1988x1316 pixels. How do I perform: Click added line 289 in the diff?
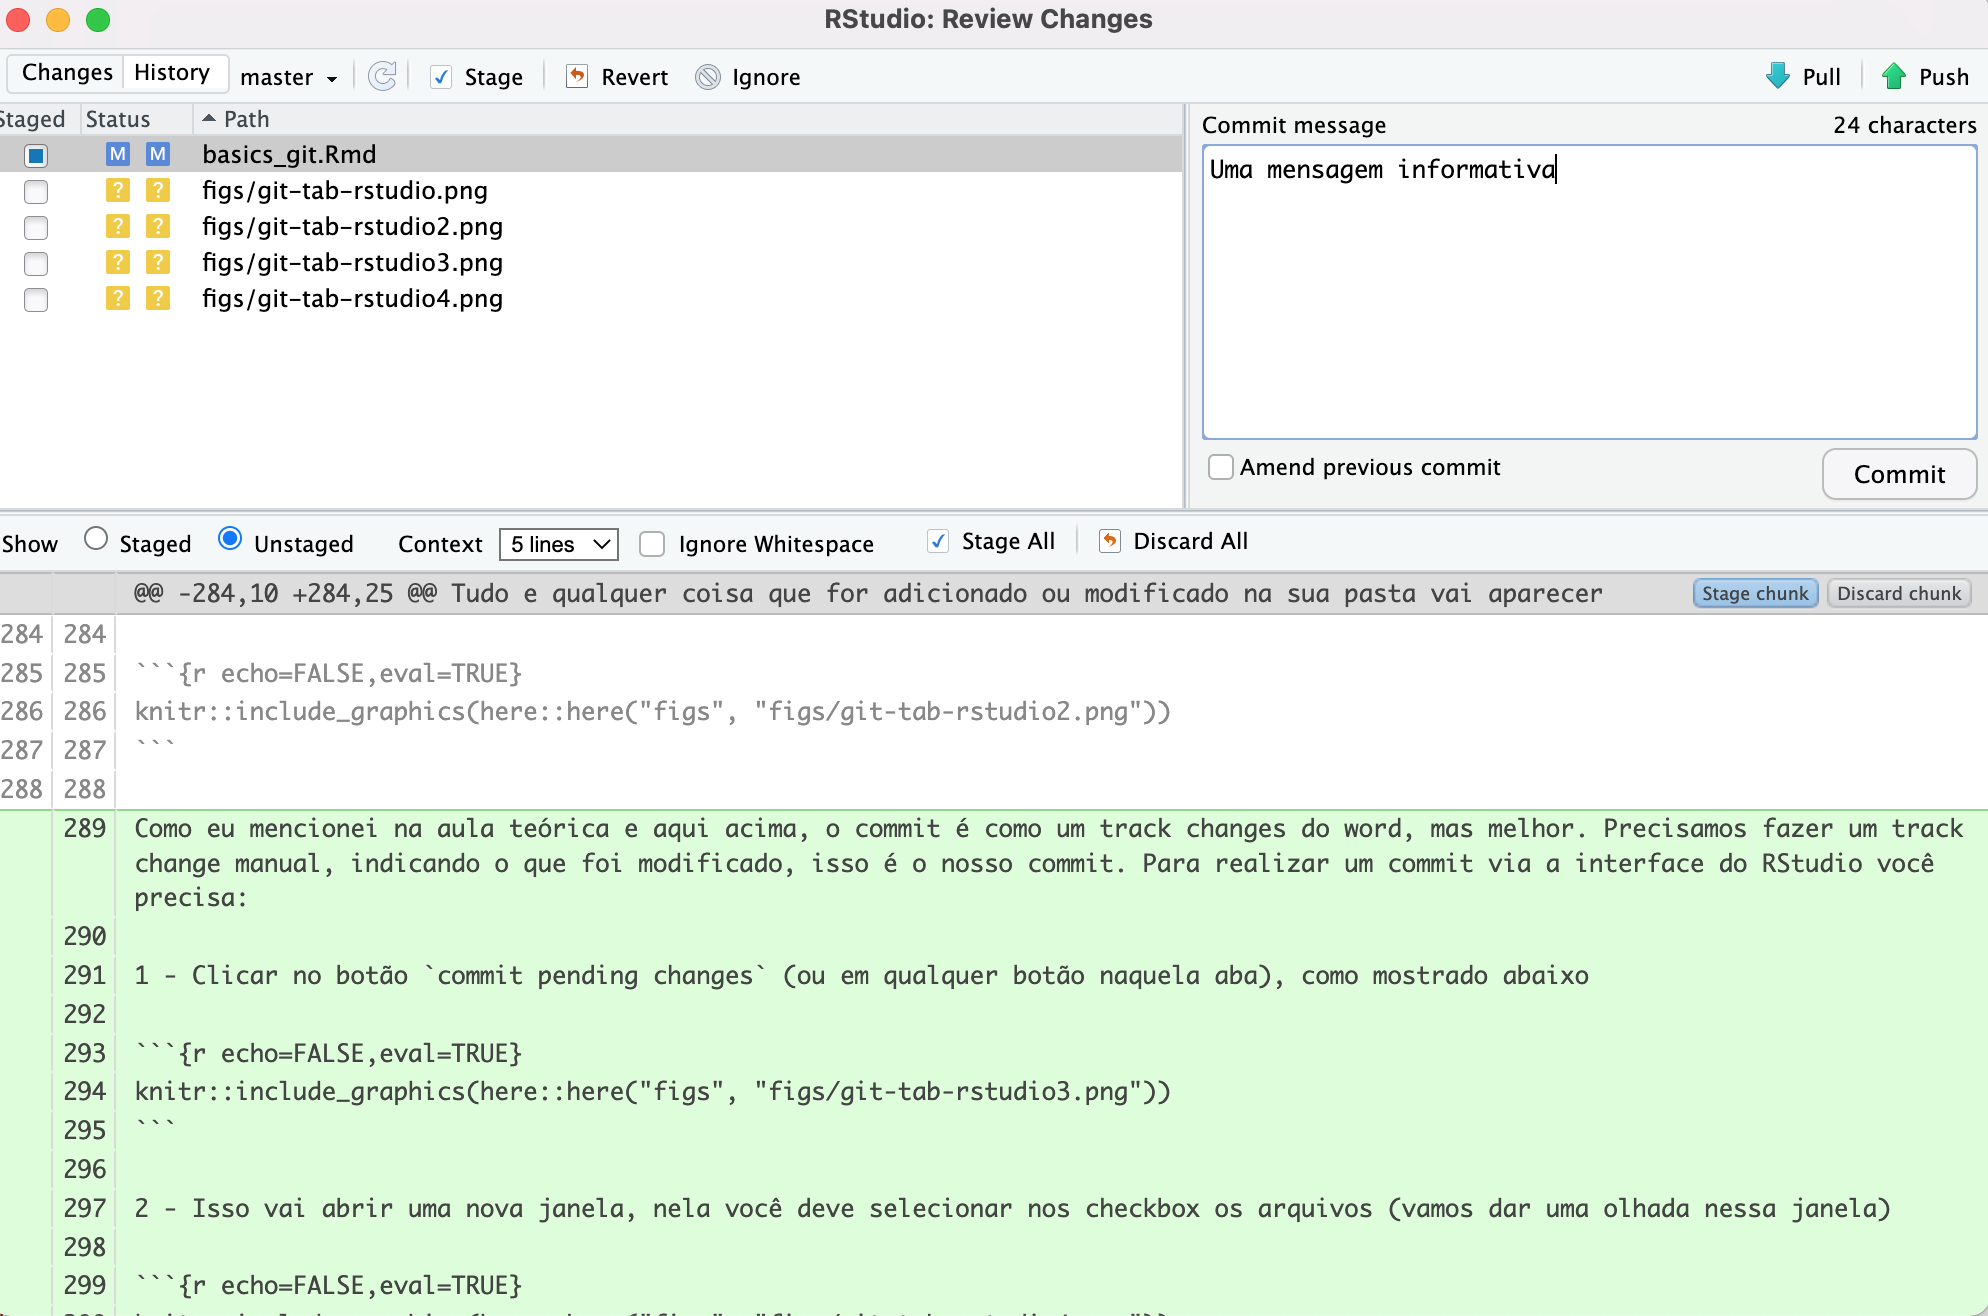coord(1050,863)
